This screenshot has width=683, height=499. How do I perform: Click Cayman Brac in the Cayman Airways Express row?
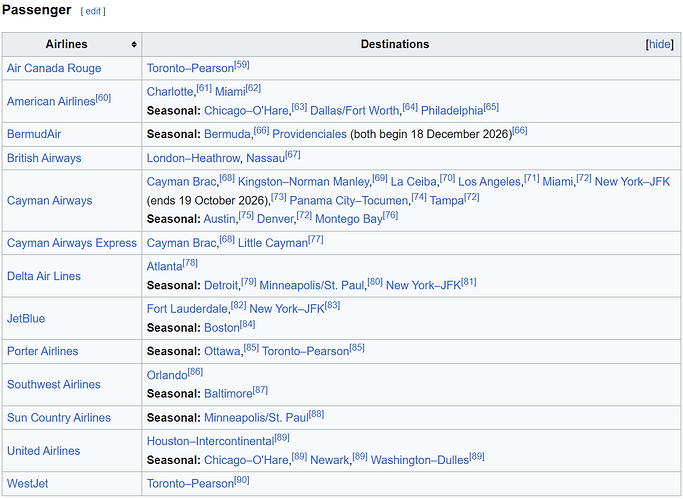click(182, 243)
